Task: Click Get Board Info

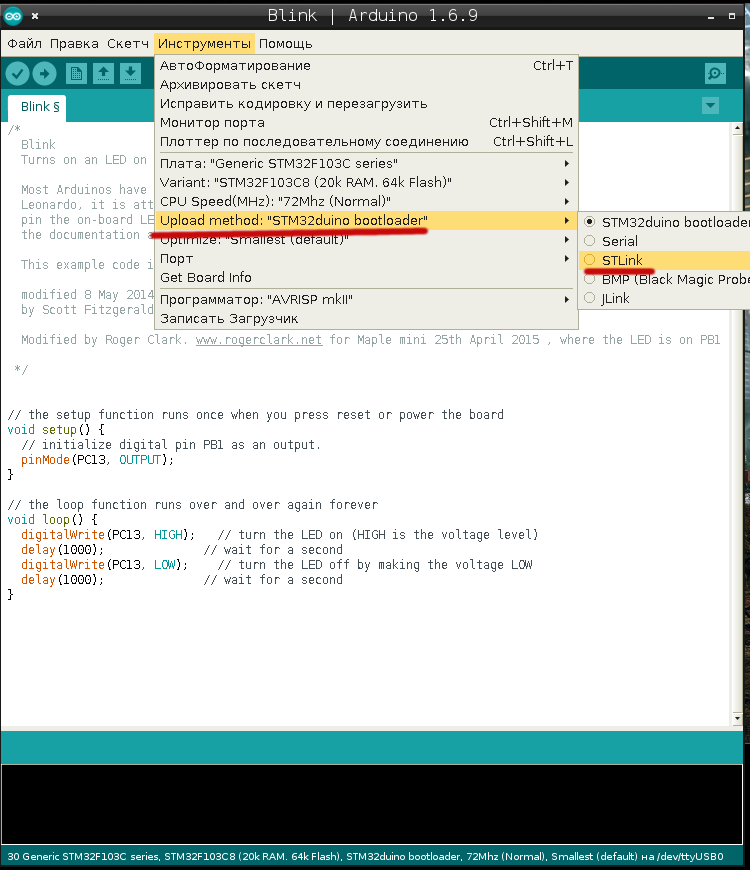Action: [366, 277]
